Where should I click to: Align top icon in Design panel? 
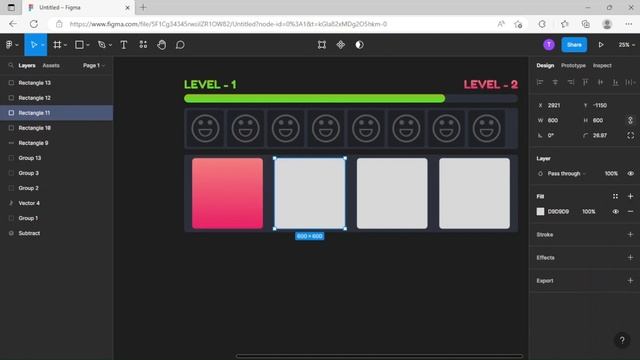[x=585, y=82]
